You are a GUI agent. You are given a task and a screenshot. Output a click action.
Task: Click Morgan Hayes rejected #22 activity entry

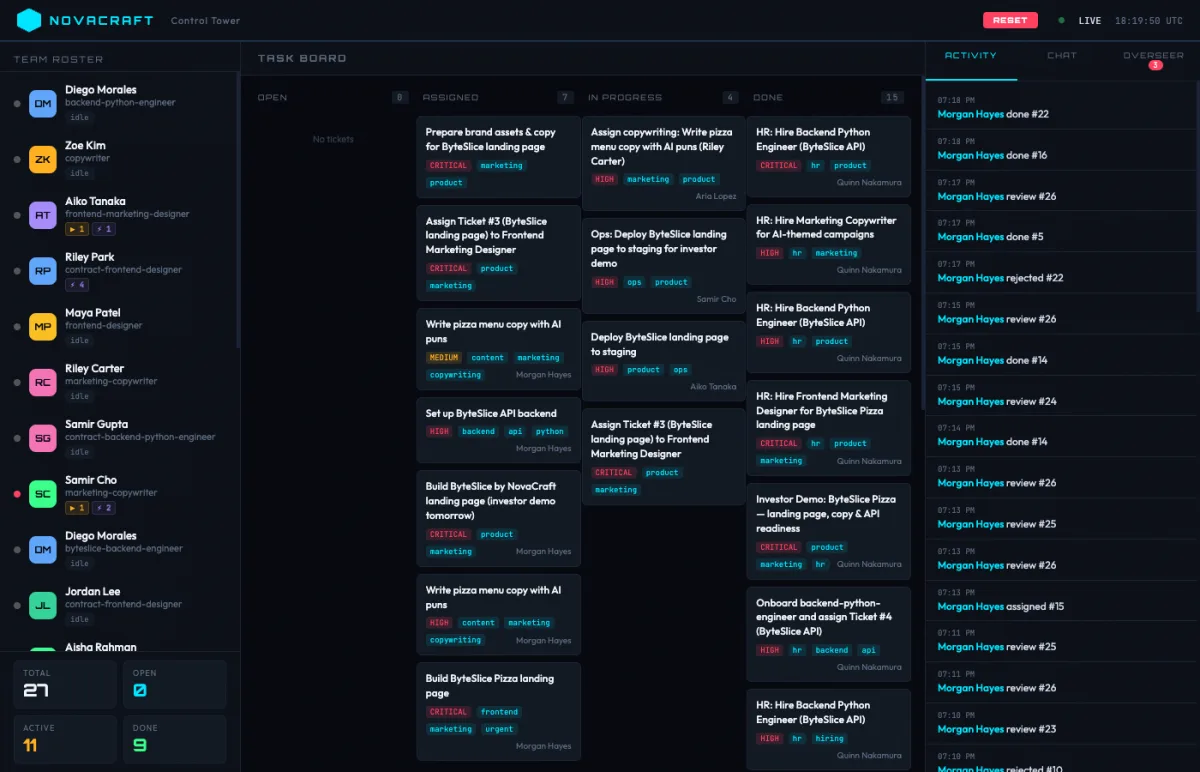click(x=1062, y=271)
